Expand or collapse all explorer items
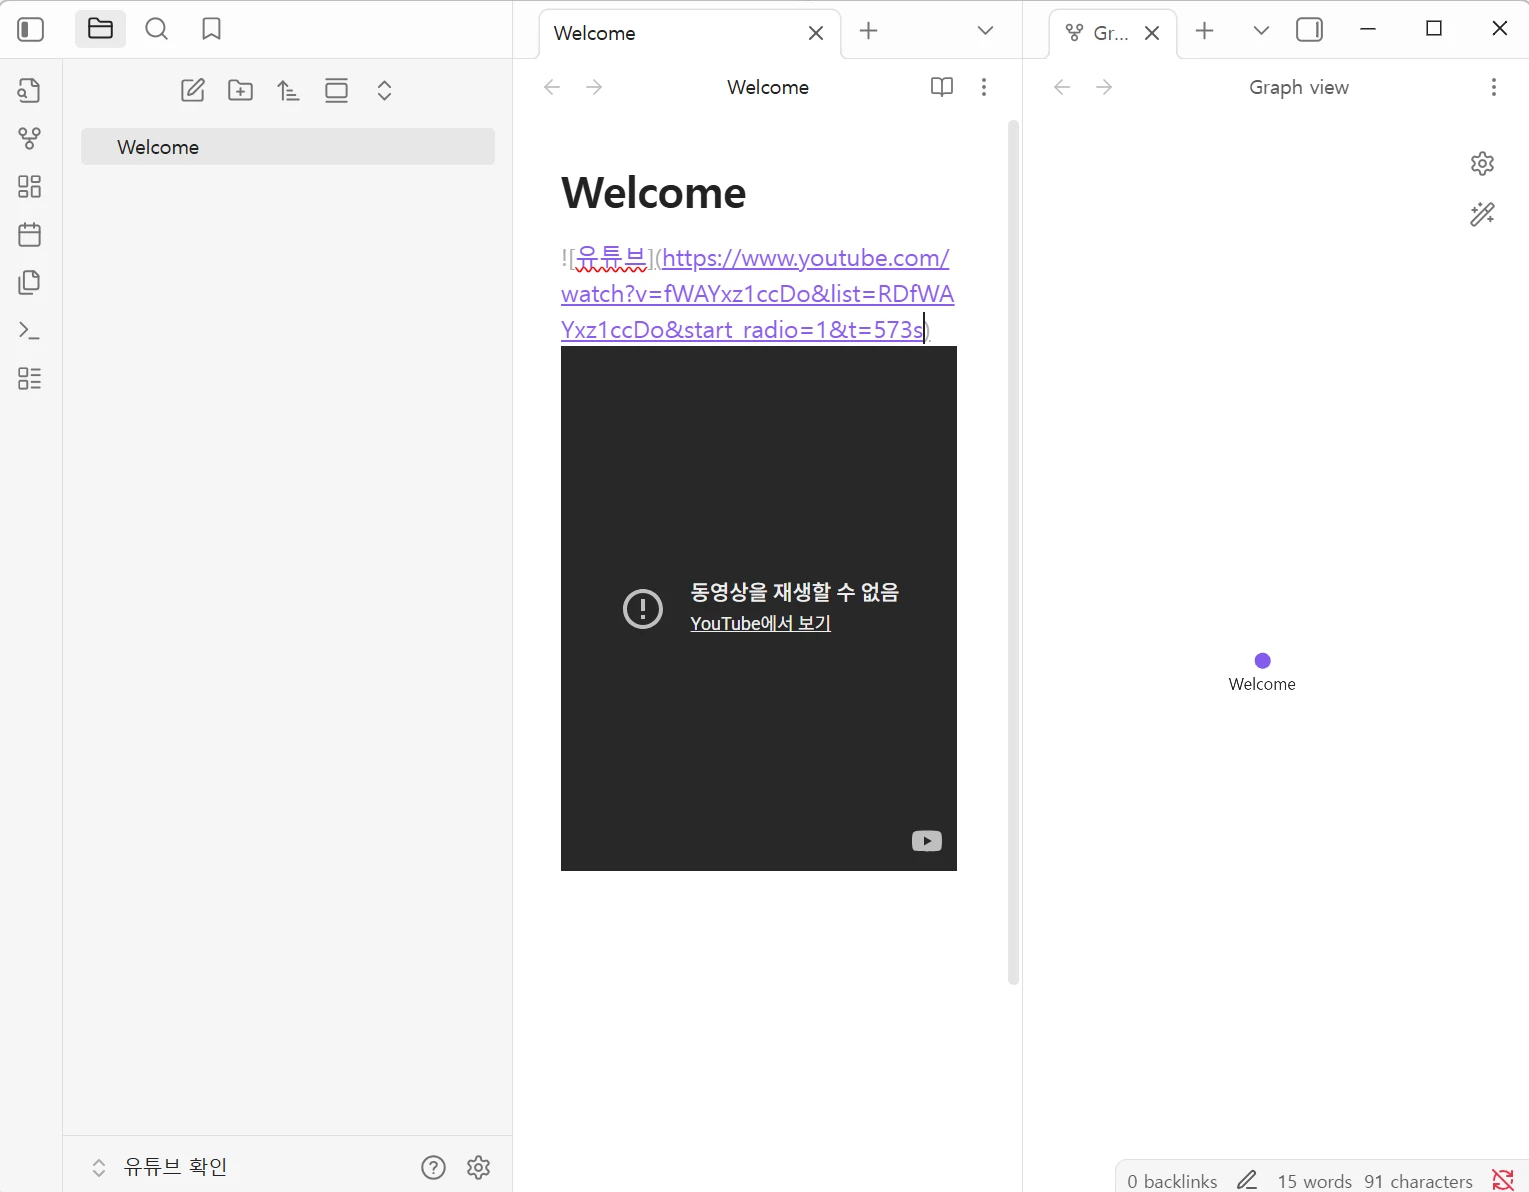Viewport: 1529px width, 1192px height. (384, 91)
